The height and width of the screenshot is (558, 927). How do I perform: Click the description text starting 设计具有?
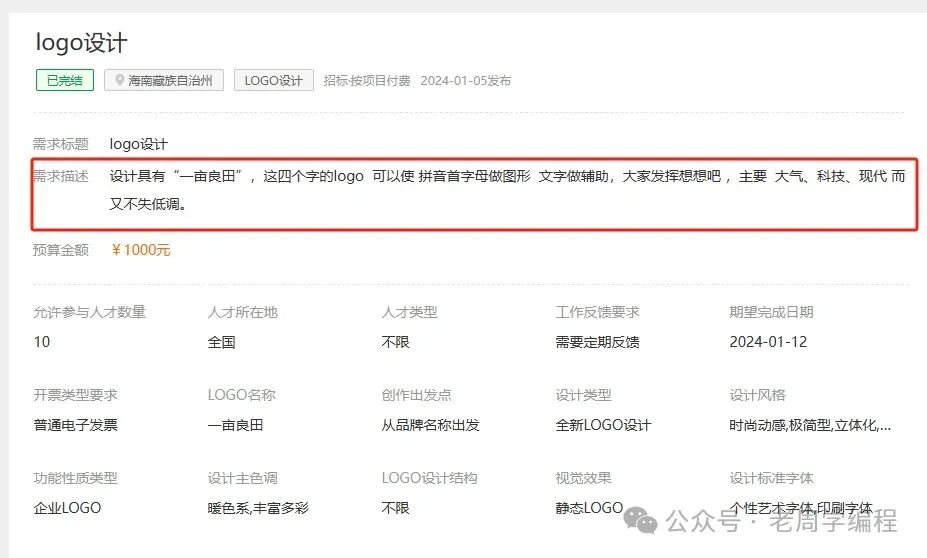point(507,190)
